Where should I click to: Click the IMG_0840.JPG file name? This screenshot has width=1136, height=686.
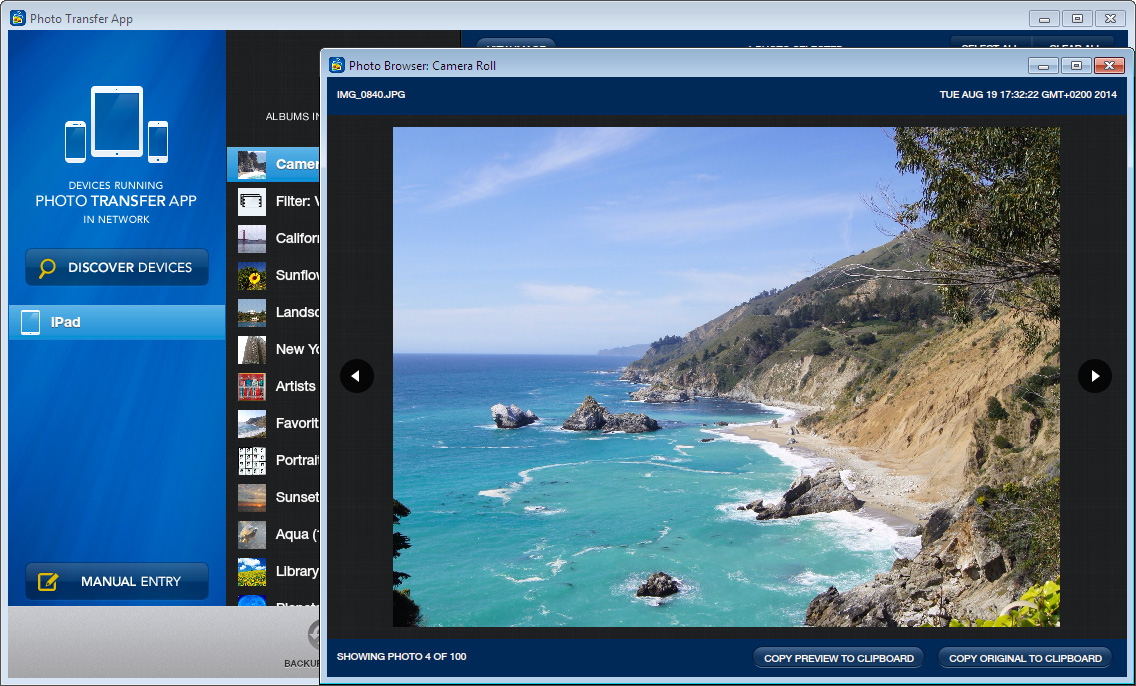point(371,94)
